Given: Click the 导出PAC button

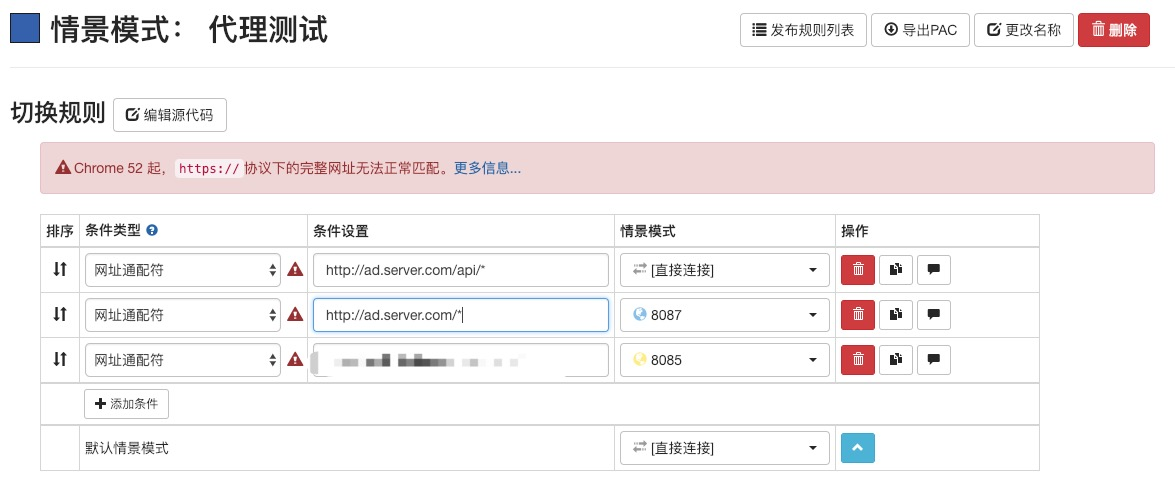Looking at the screenshot, I should pyautogui.click(x=920, y=30).
